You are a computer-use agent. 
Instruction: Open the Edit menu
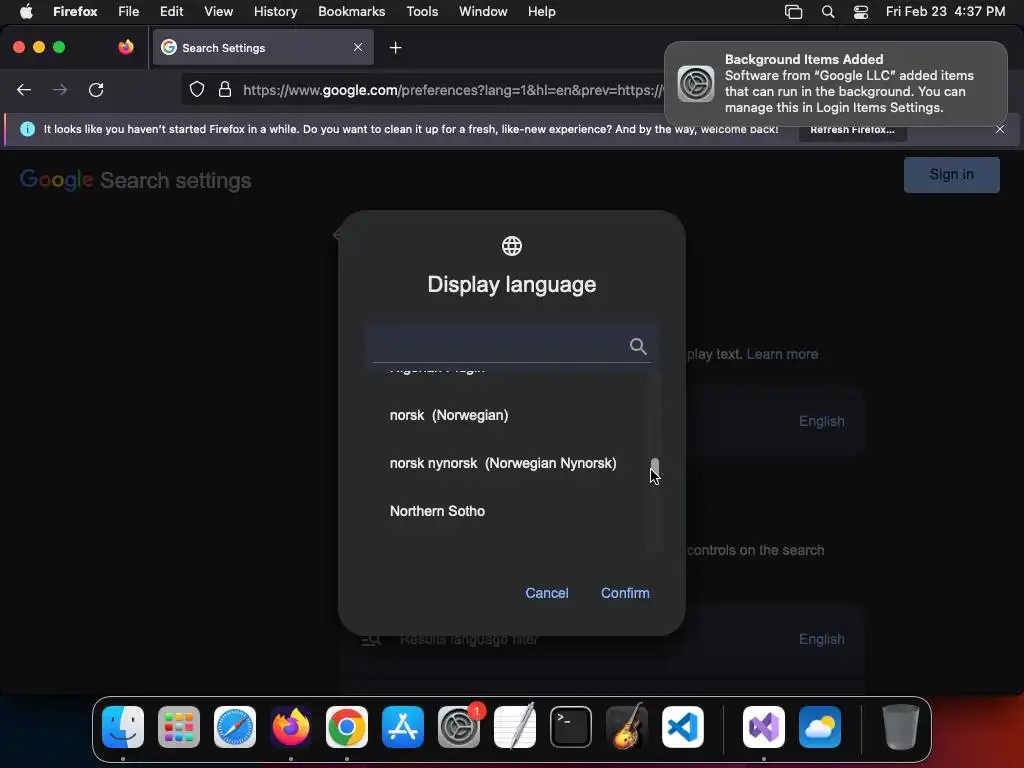171,11
